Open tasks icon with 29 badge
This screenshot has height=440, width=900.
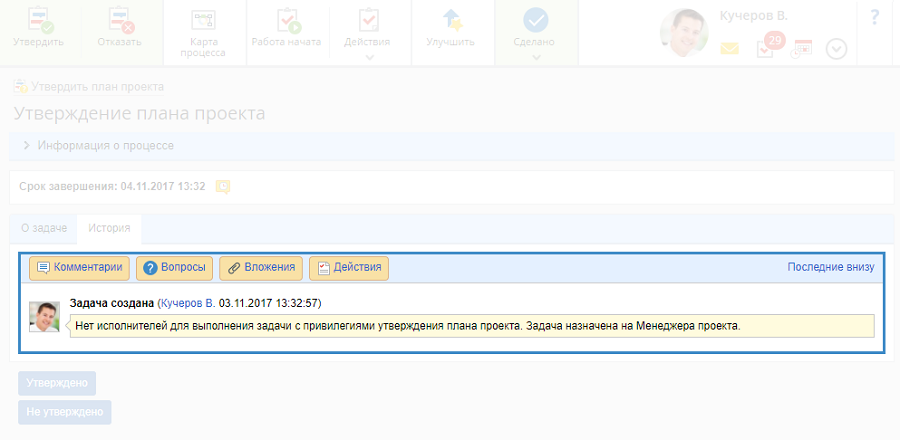pos(769,46)
